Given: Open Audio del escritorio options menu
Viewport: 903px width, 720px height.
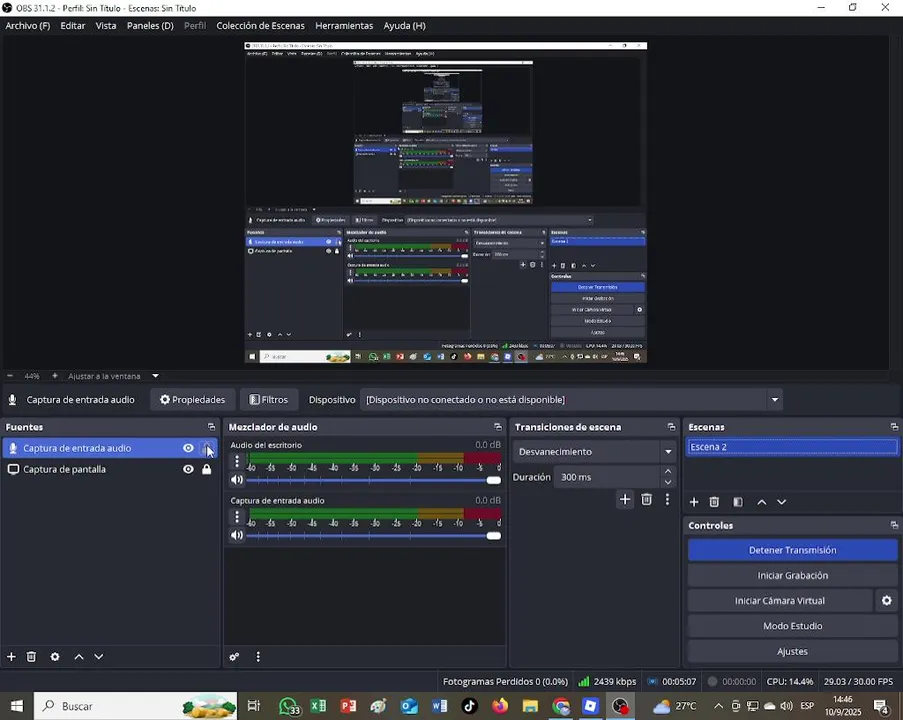Looking at the screenshot, I should pyautogui.click(x=237, y=461).
